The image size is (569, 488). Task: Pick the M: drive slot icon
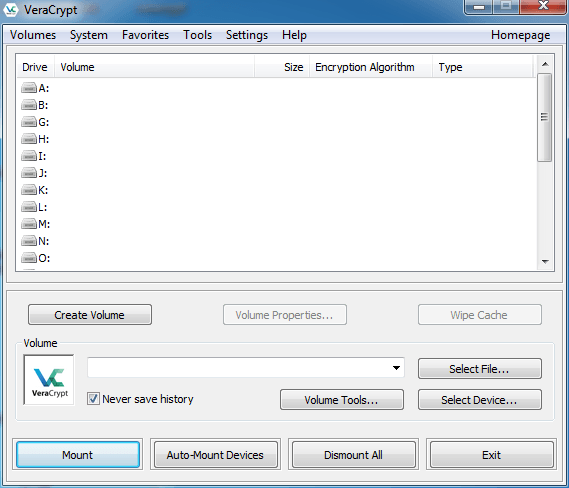(29, 224)
